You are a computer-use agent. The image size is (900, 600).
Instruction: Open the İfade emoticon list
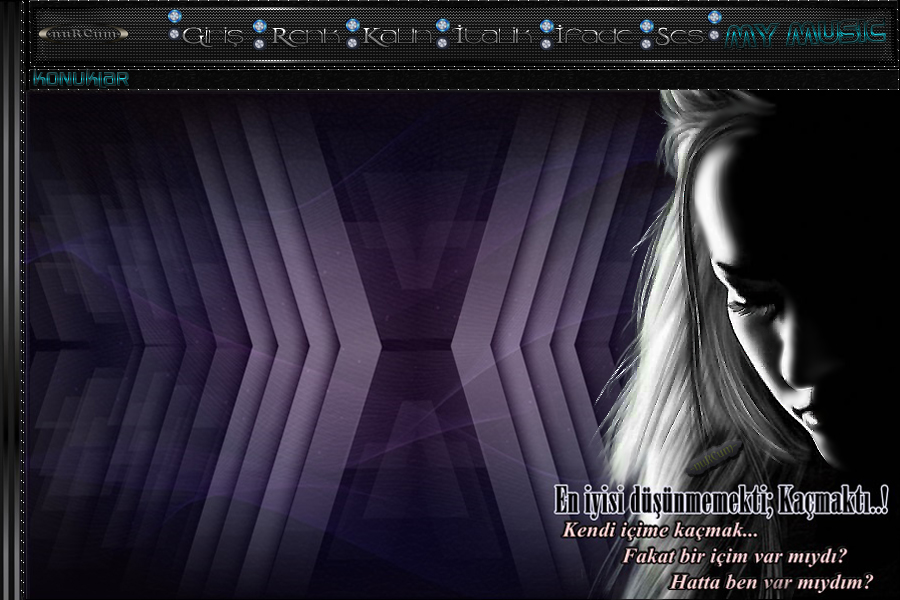click(596, 37)
